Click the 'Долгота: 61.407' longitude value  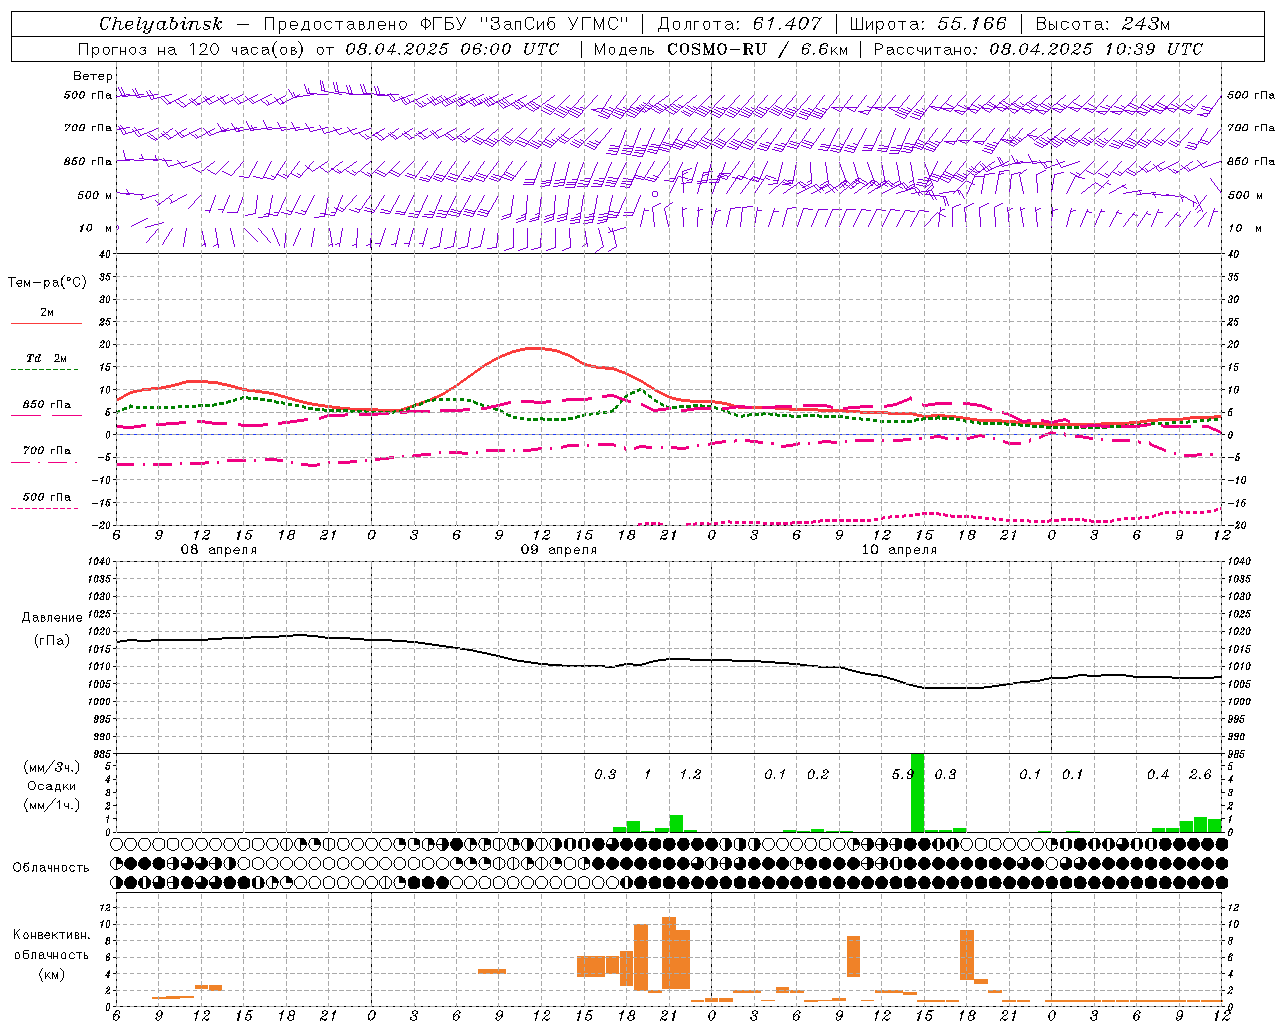(739, 24)
